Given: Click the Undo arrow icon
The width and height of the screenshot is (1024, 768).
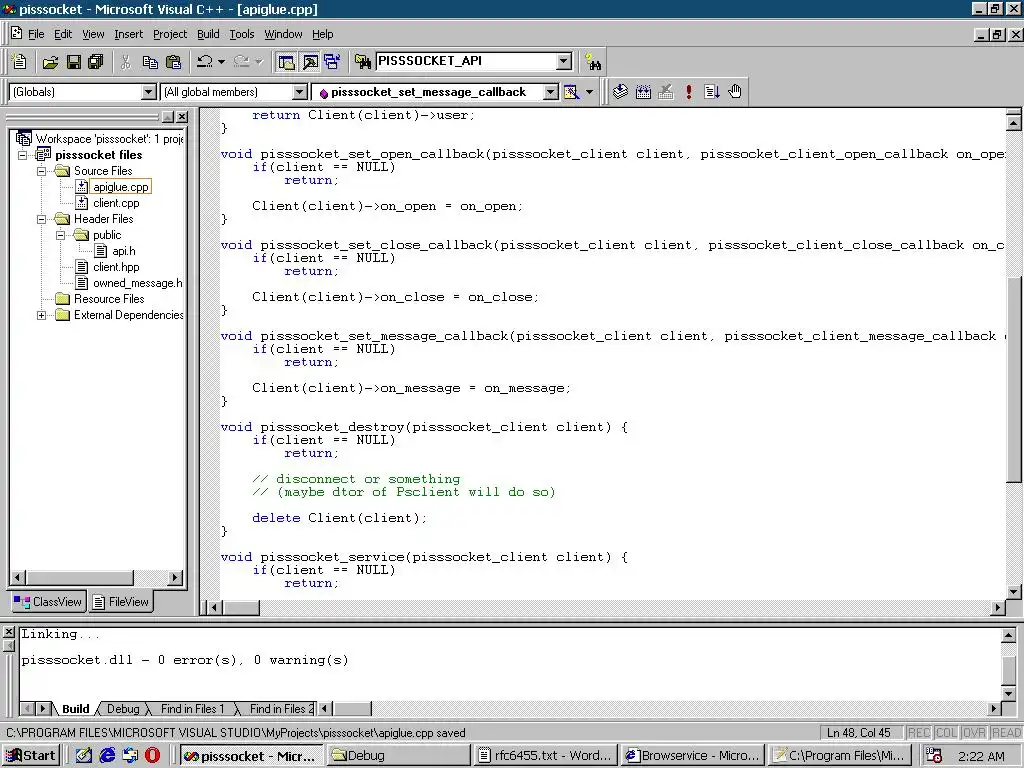Looking at the screenshot, I should 204,61.
